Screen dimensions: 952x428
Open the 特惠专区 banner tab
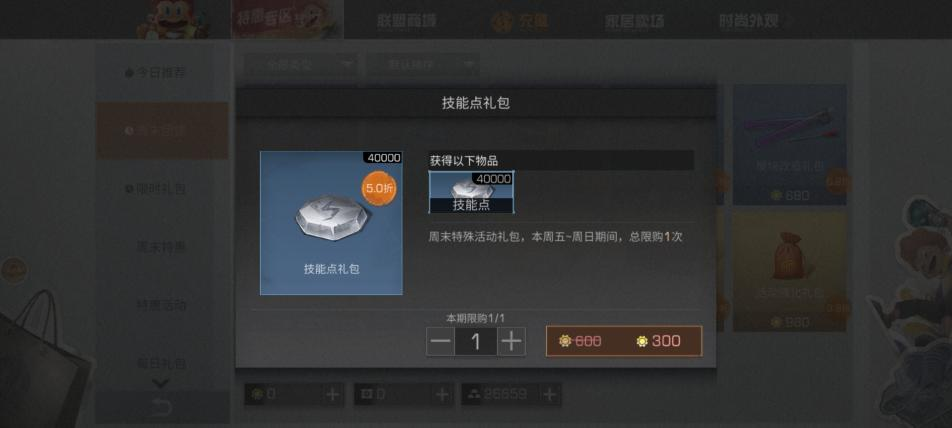[x=288, y=19]
